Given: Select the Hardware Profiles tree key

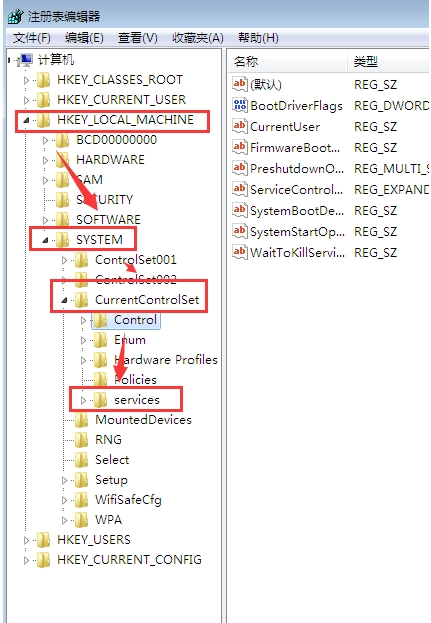Looking at the screenshot, I should (166, 360).
